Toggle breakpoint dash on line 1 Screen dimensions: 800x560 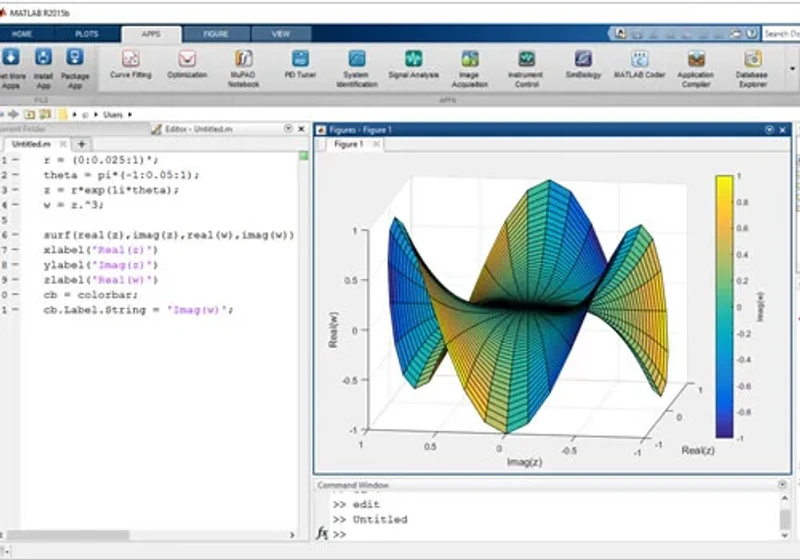click(x=15, y=160)
